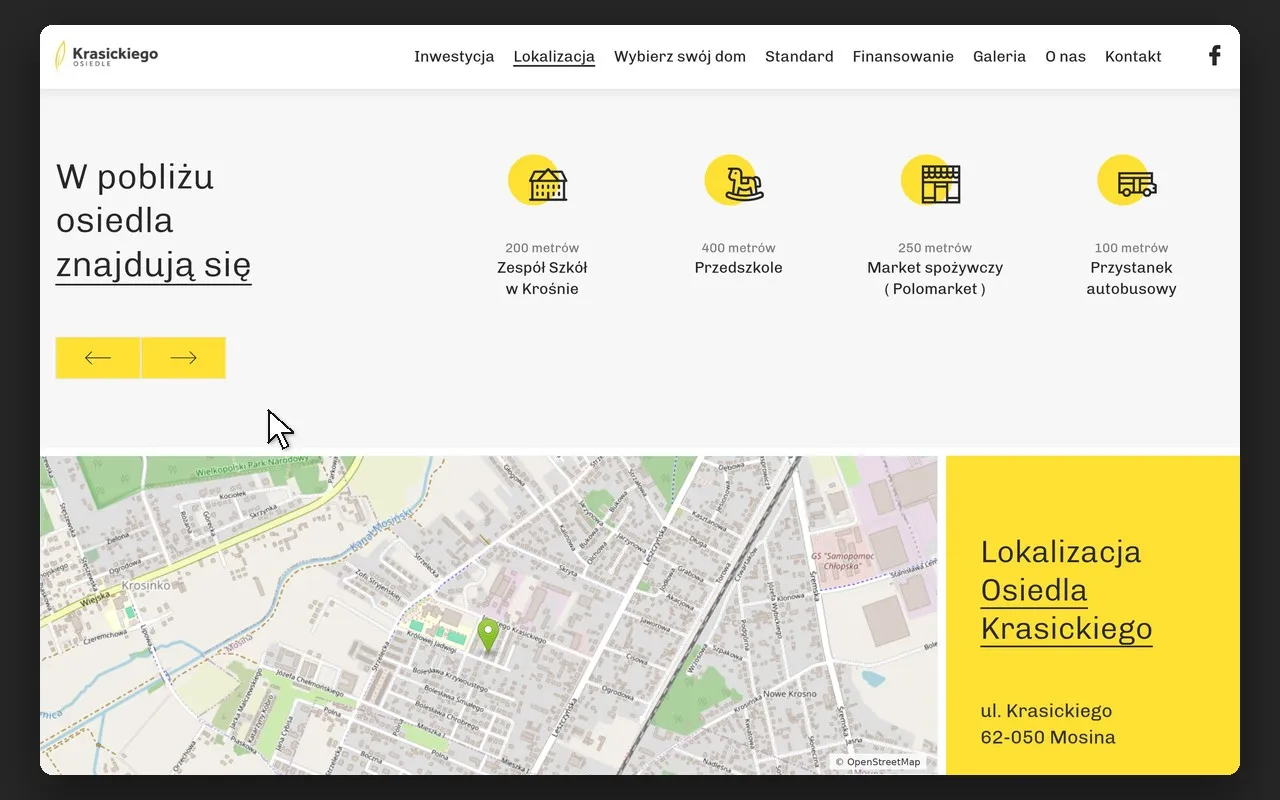Click the grocery market storefront icon
Image resolution: width=1280 pixels, height=800 pixels.
tap(931, 181)
